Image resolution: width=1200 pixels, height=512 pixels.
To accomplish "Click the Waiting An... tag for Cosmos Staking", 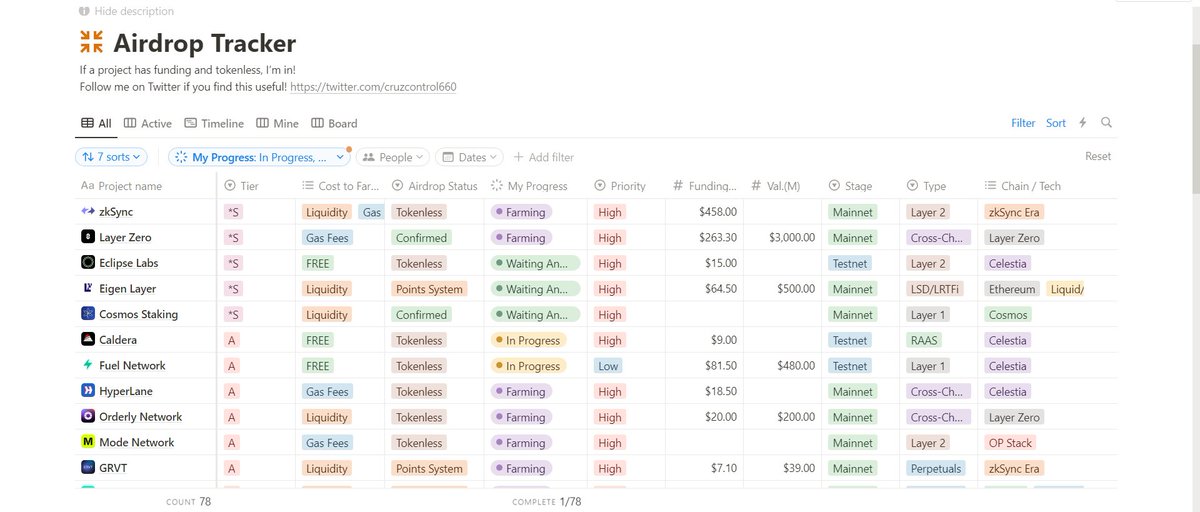I will [x=536, y=314].
